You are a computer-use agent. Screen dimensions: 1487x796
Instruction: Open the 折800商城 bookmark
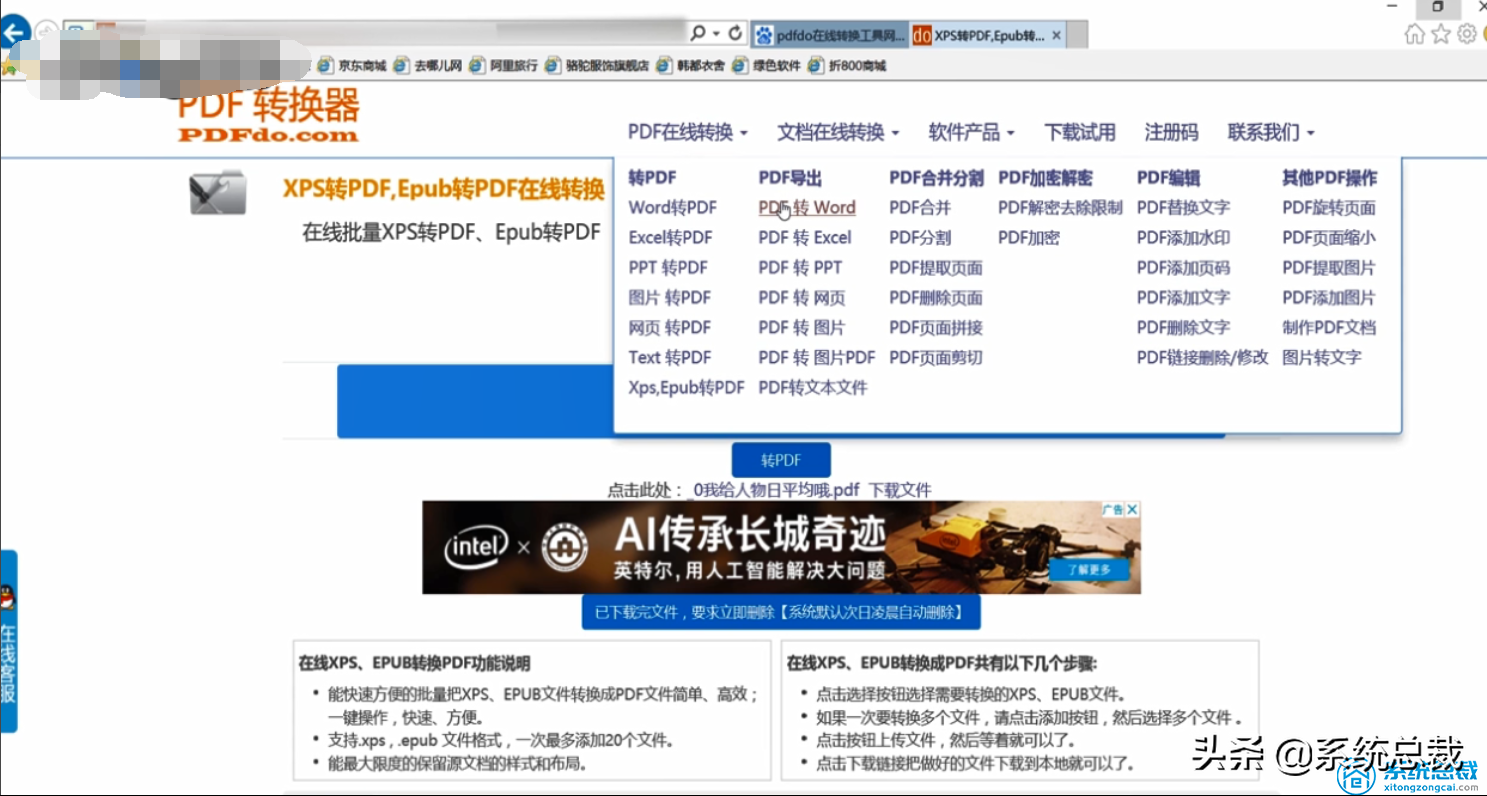click(x=846, y=66)
